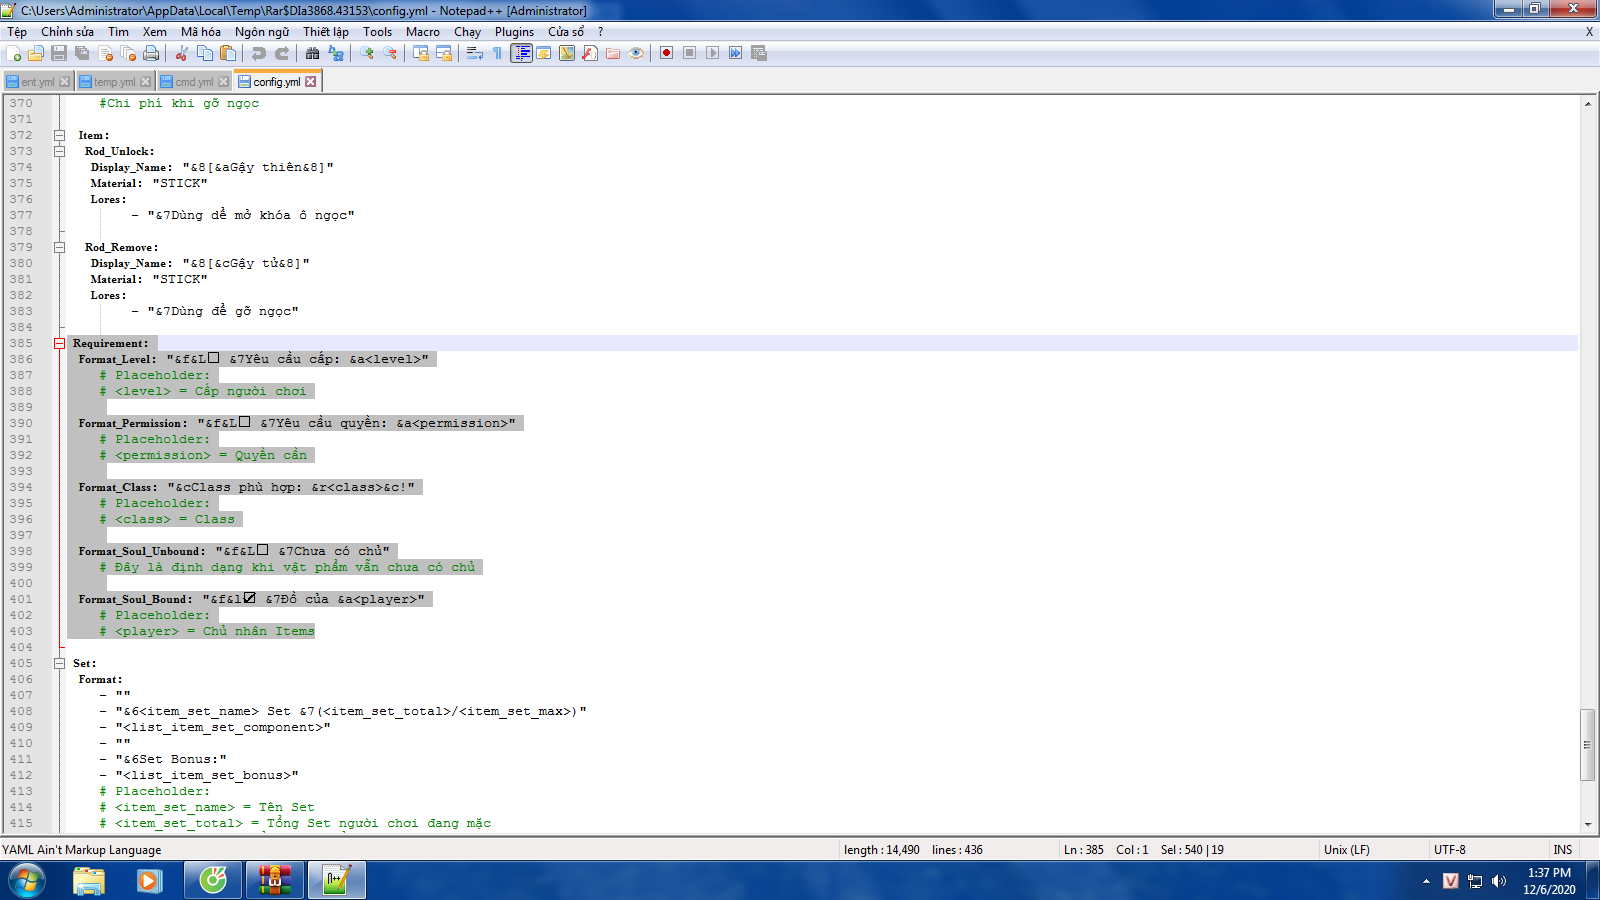Close the ent.yml tab
1600x900 pixels.
click(x=65, y=82)
